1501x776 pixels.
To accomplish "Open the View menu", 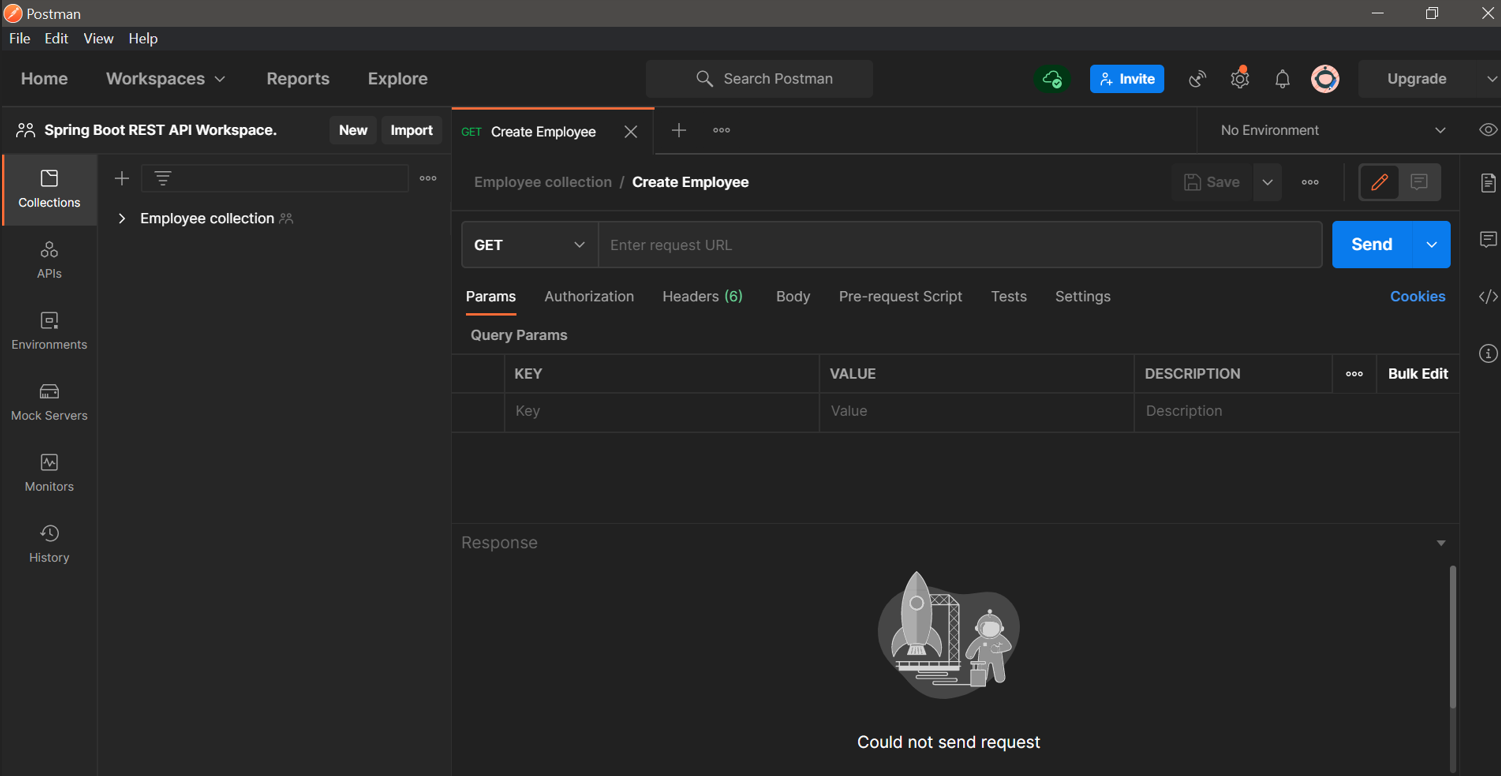I will pos(98,38).
